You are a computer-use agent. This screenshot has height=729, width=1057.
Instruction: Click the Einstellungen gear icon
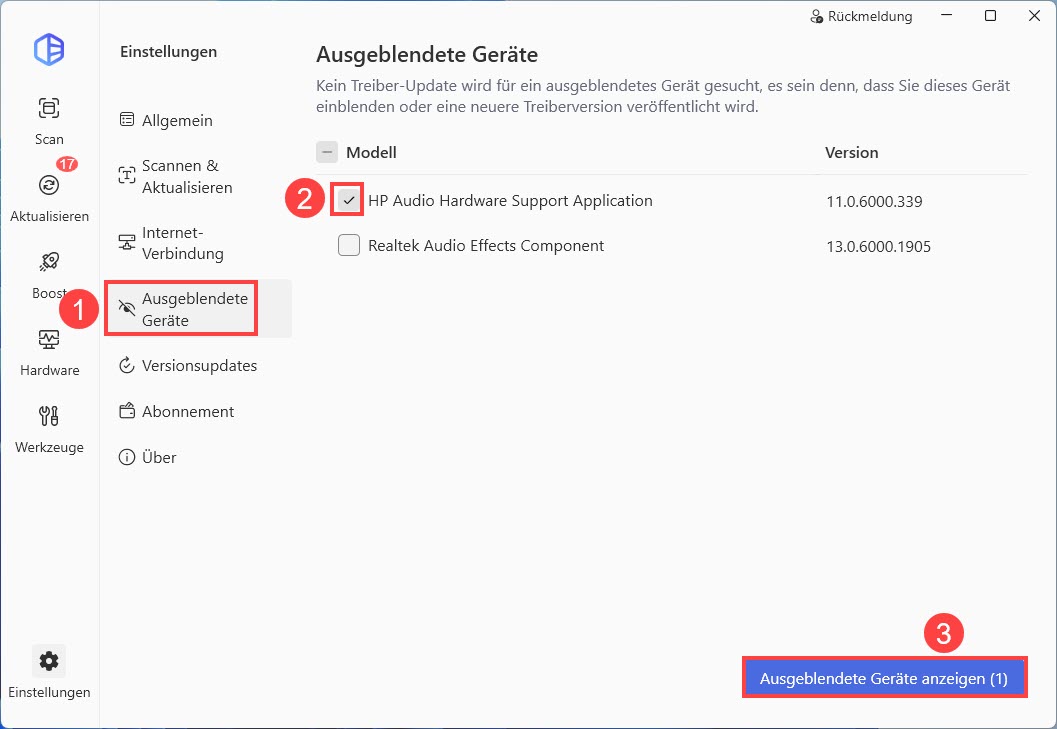pyautogui.click(x=49, y=661)
